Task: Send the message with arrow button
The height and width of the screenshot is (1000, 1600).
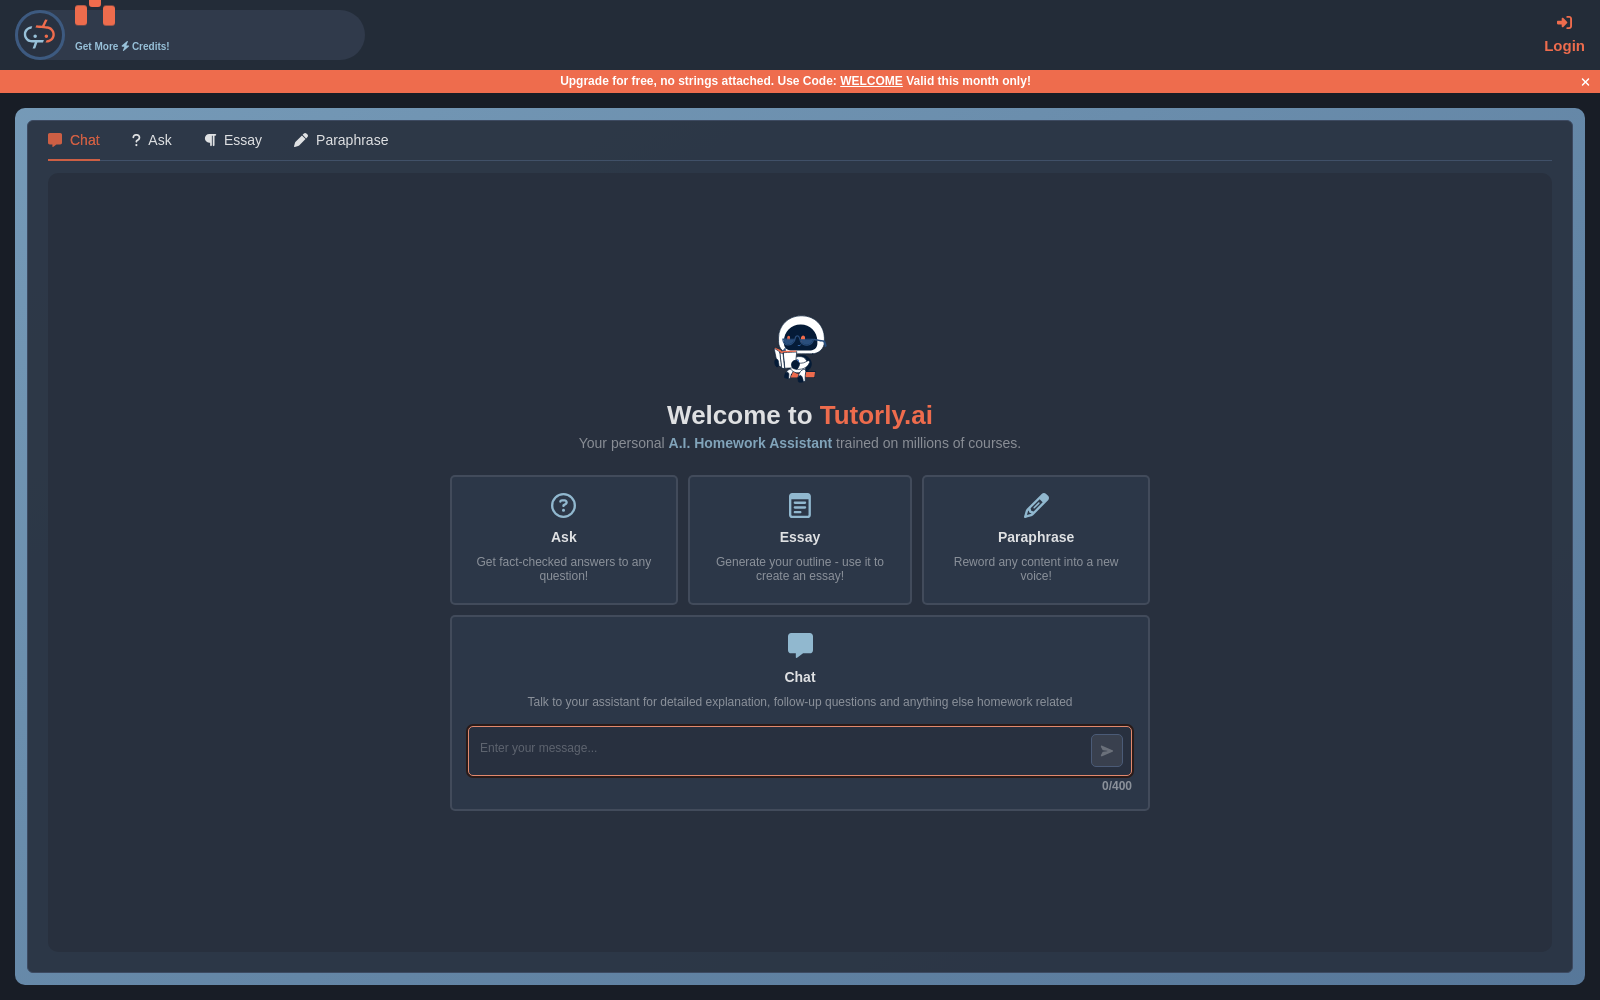Action: pos(1107,751)
